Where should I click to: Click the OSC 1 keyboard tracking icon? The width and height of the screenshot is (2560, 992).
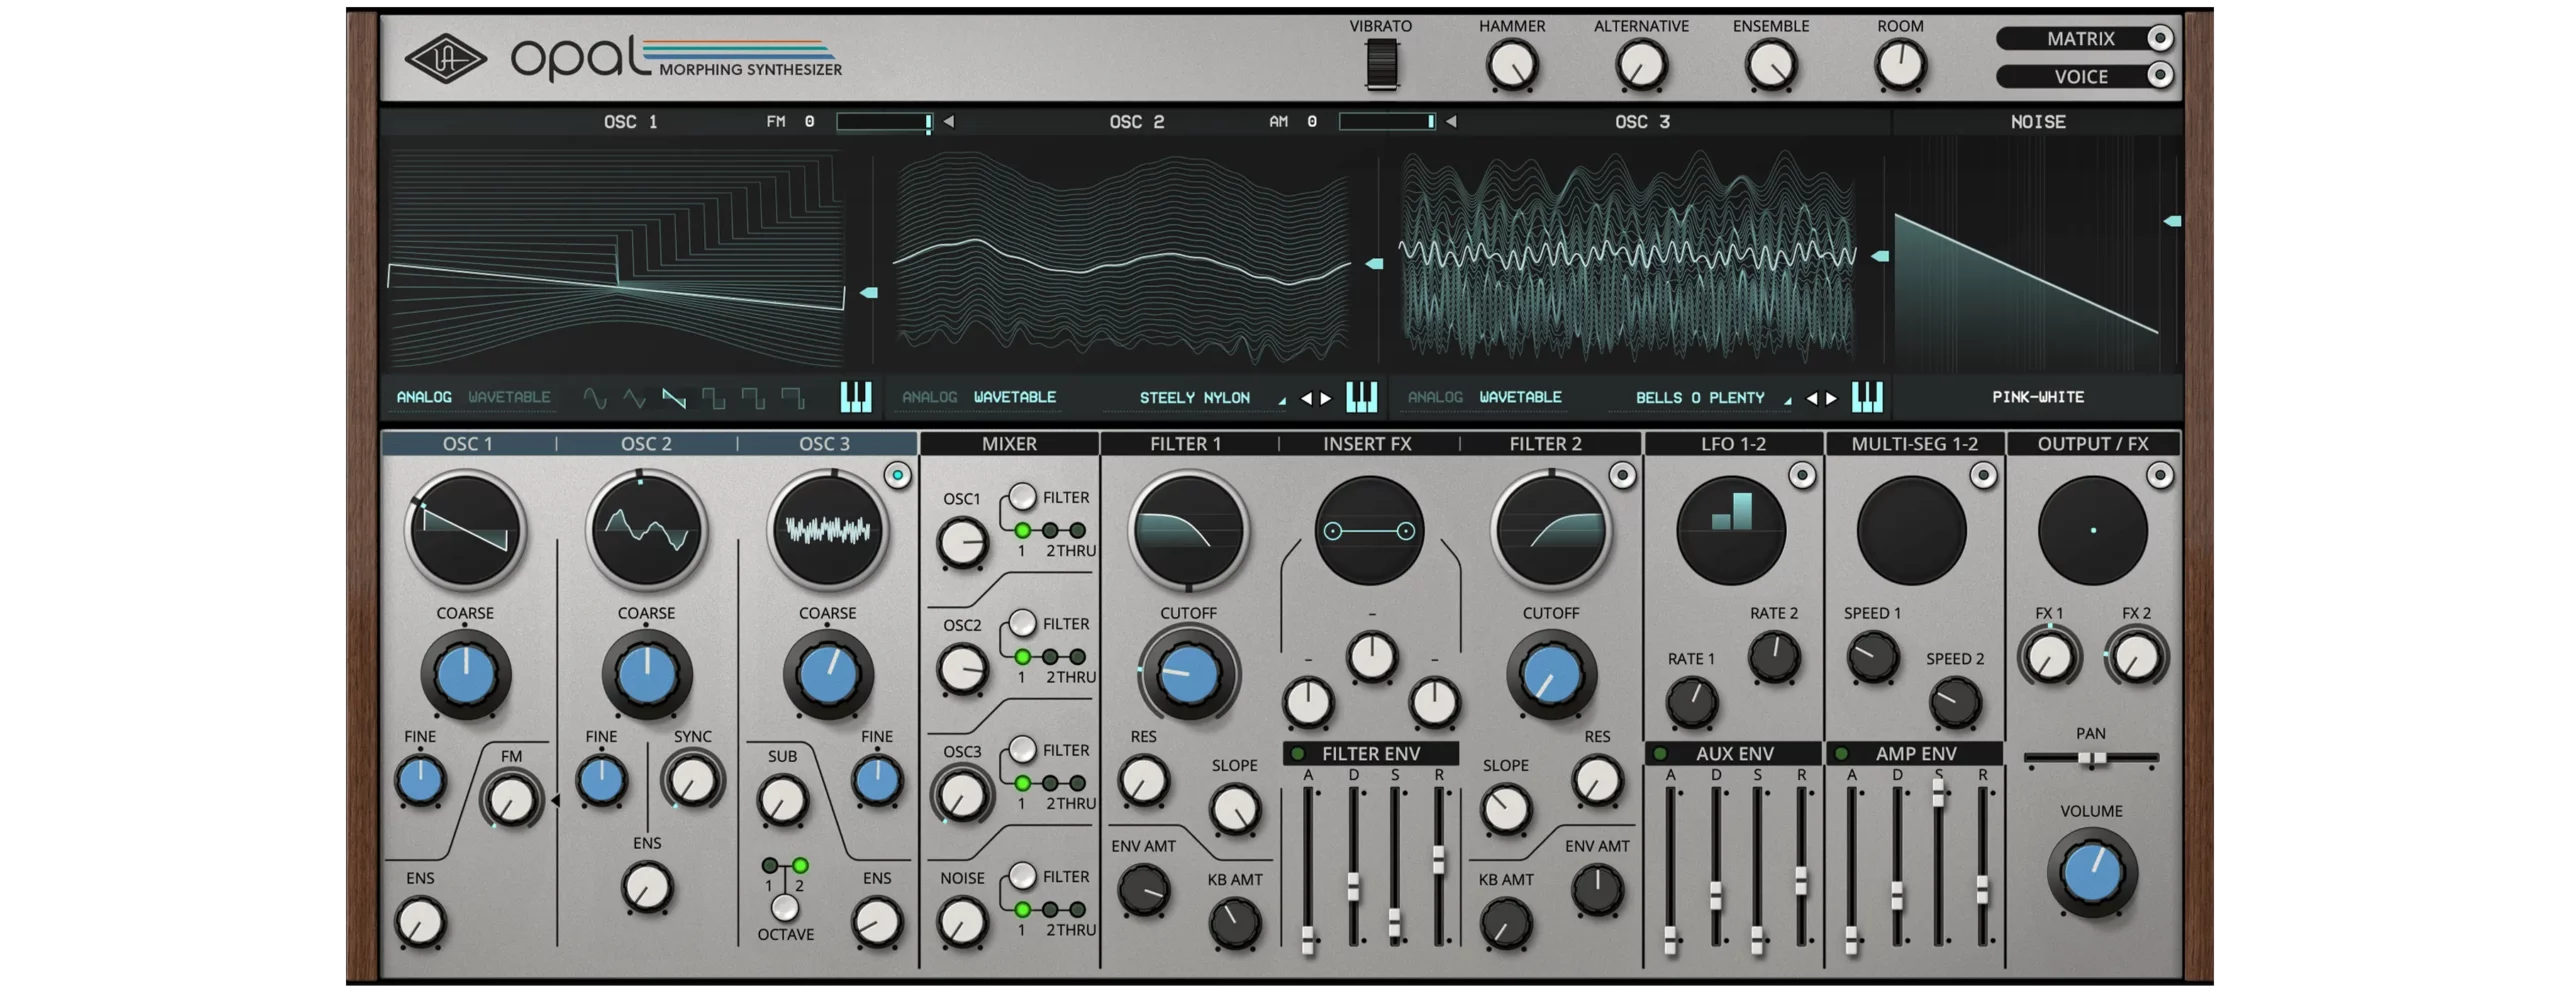(856, 397)
